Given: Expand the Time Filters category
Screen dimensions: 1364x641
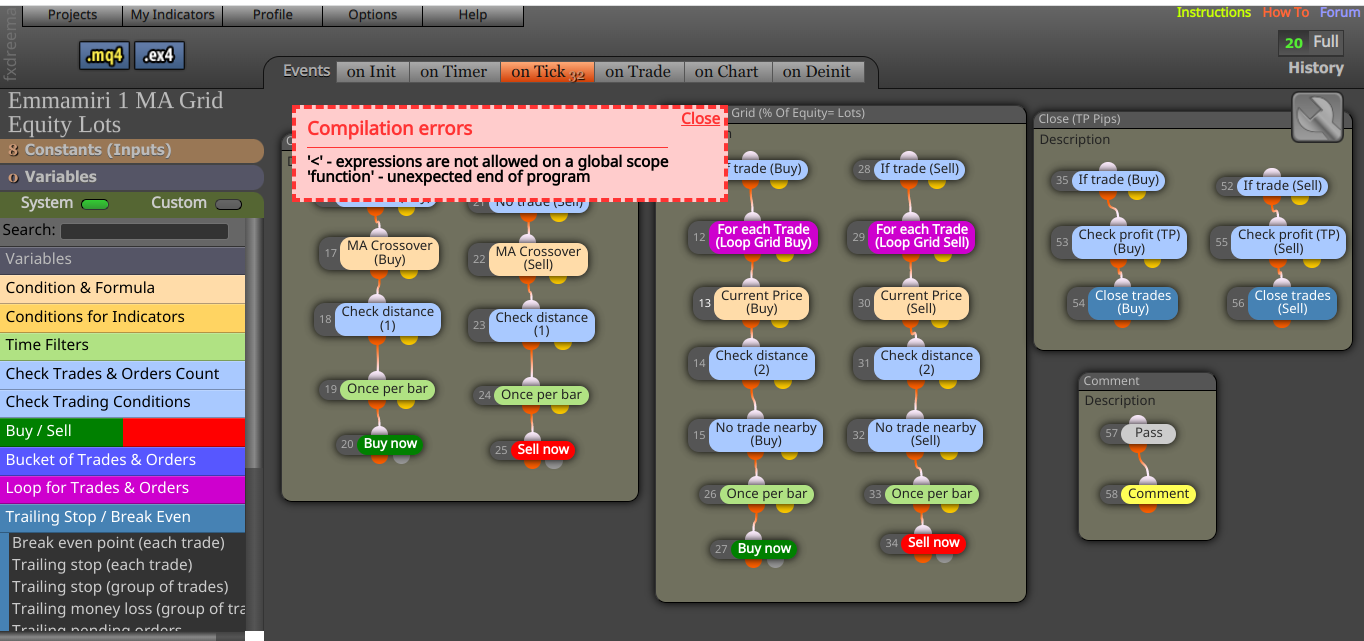Looking at the screenshot, I should tap(122, 345).
